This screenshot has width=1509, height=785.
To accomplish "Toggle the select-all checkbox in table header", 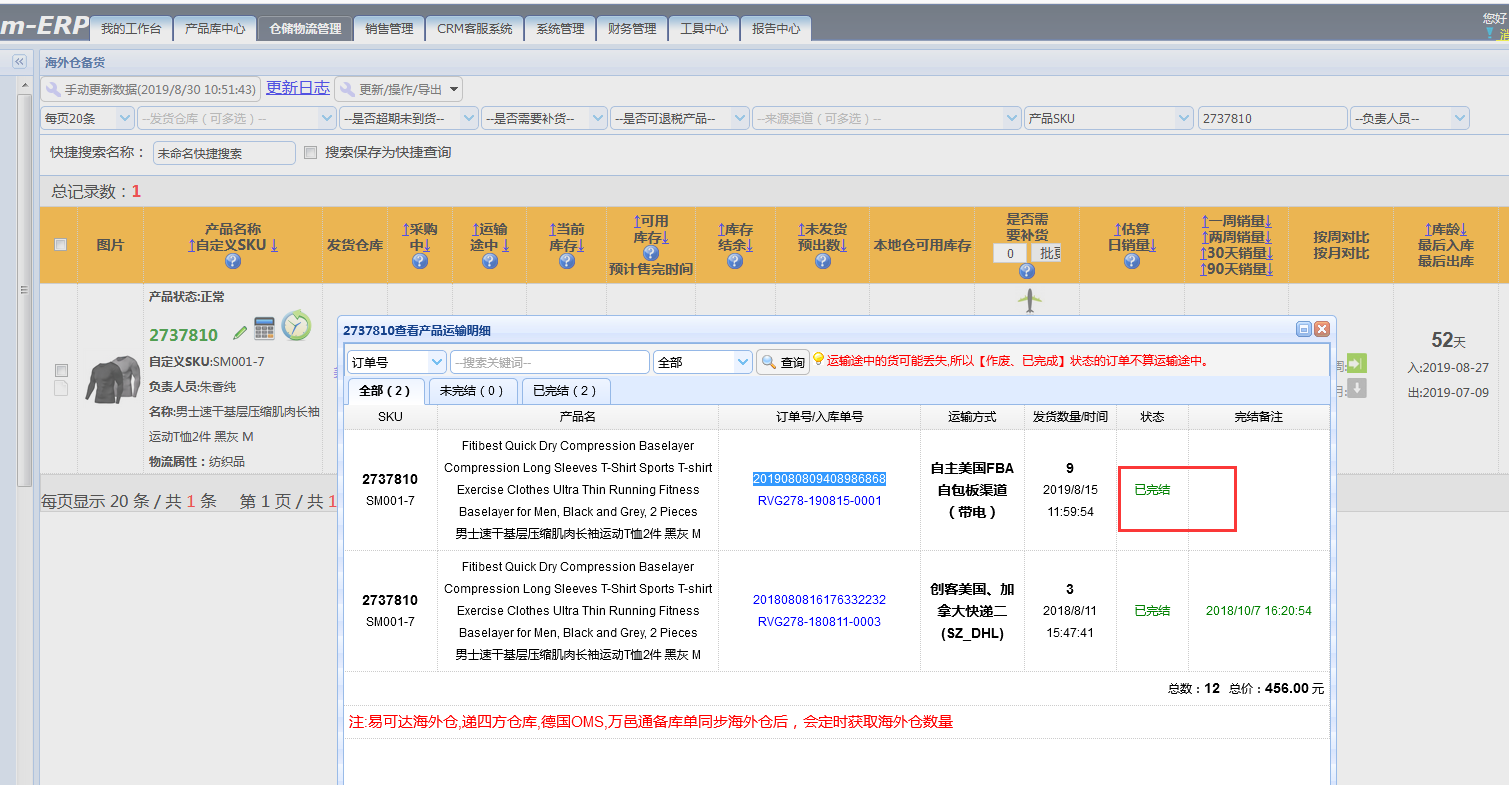I will [61, 244].
